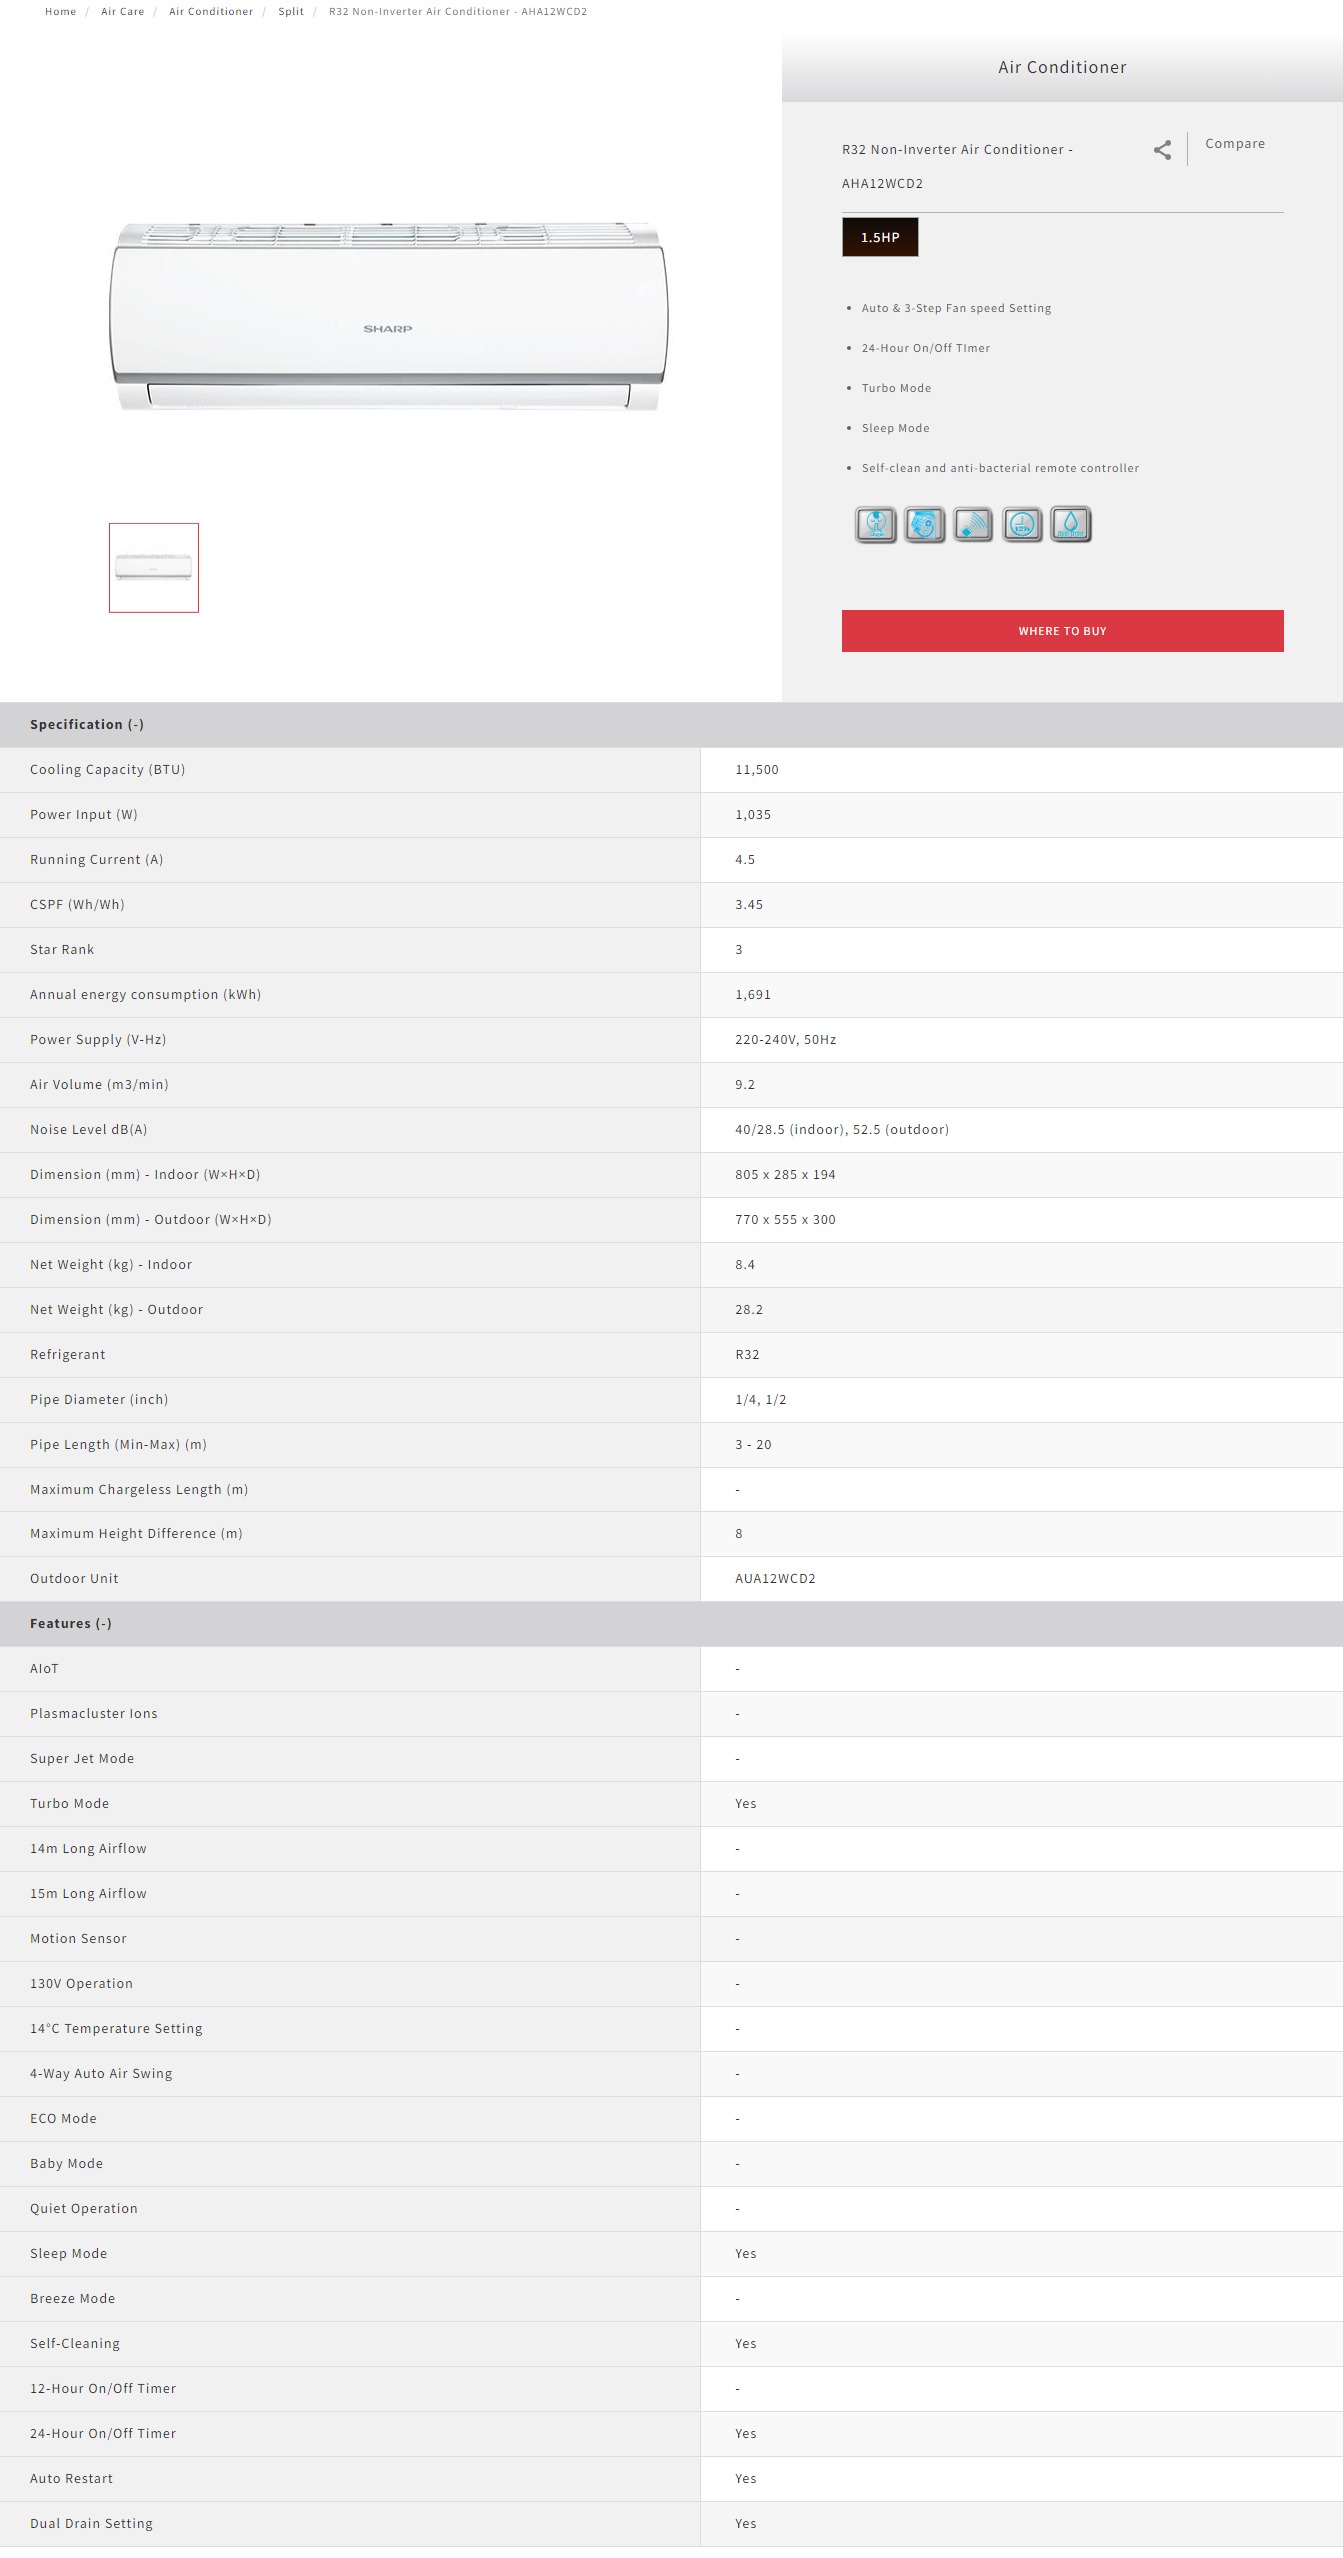
Task: Click the 'Motion Sensor' feature label
Action: coord(78,1939)
